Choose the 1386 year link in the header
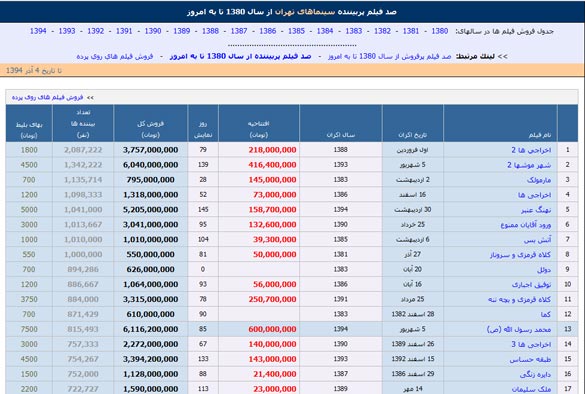This screenshot has width=585, height=394. [268, 31]
